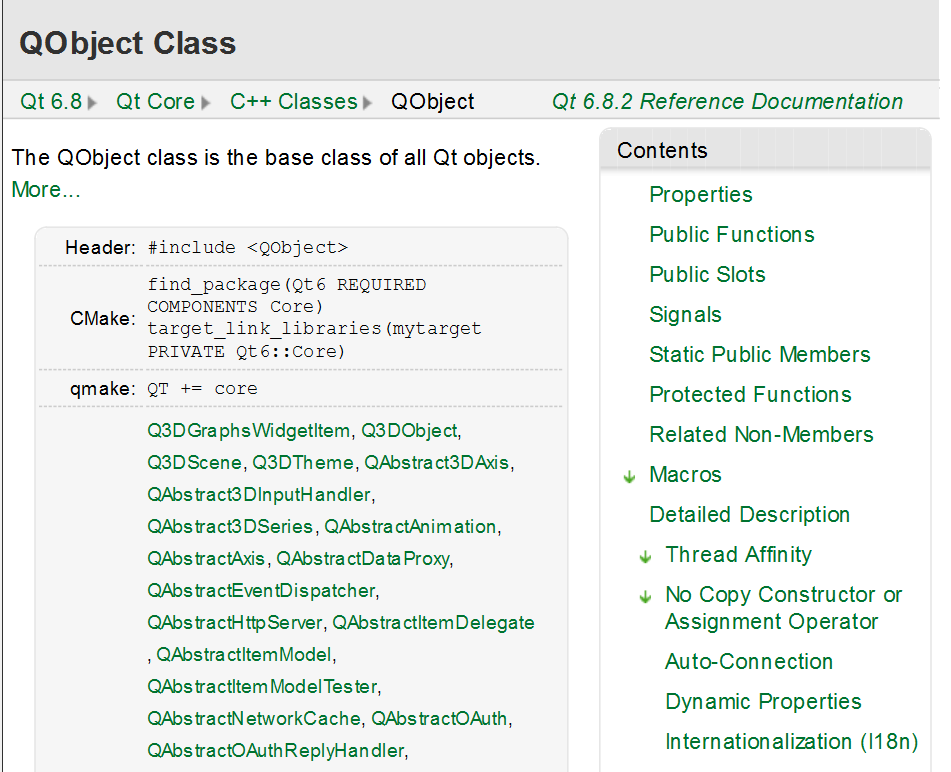Open Qt 6.8.2 Reference Documentation link

727,101
